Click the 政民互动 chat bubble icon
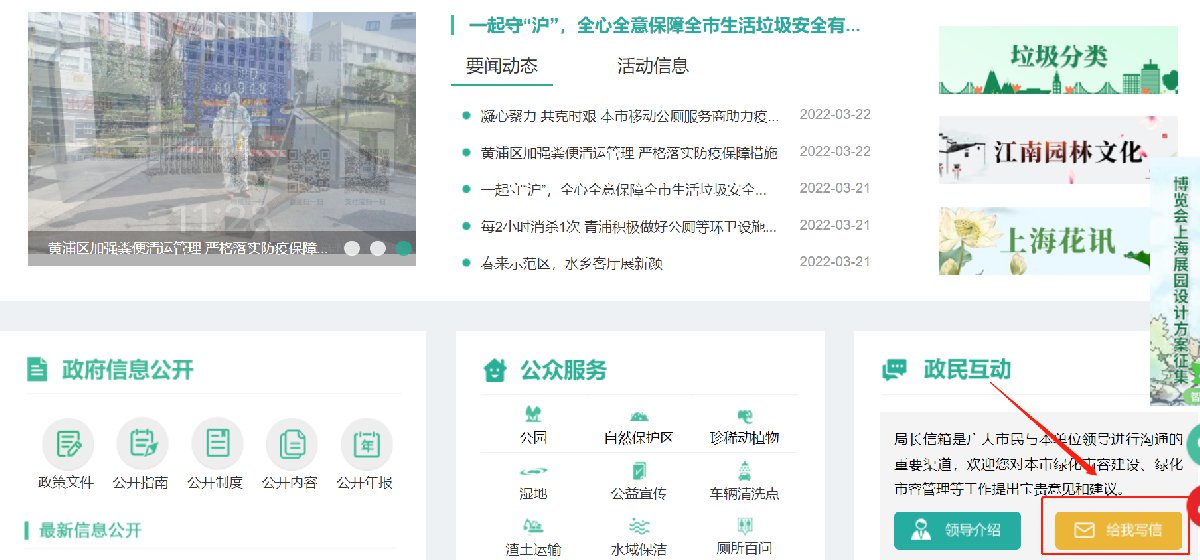The height and width of the screenshot is (560, 1200). 894,370
